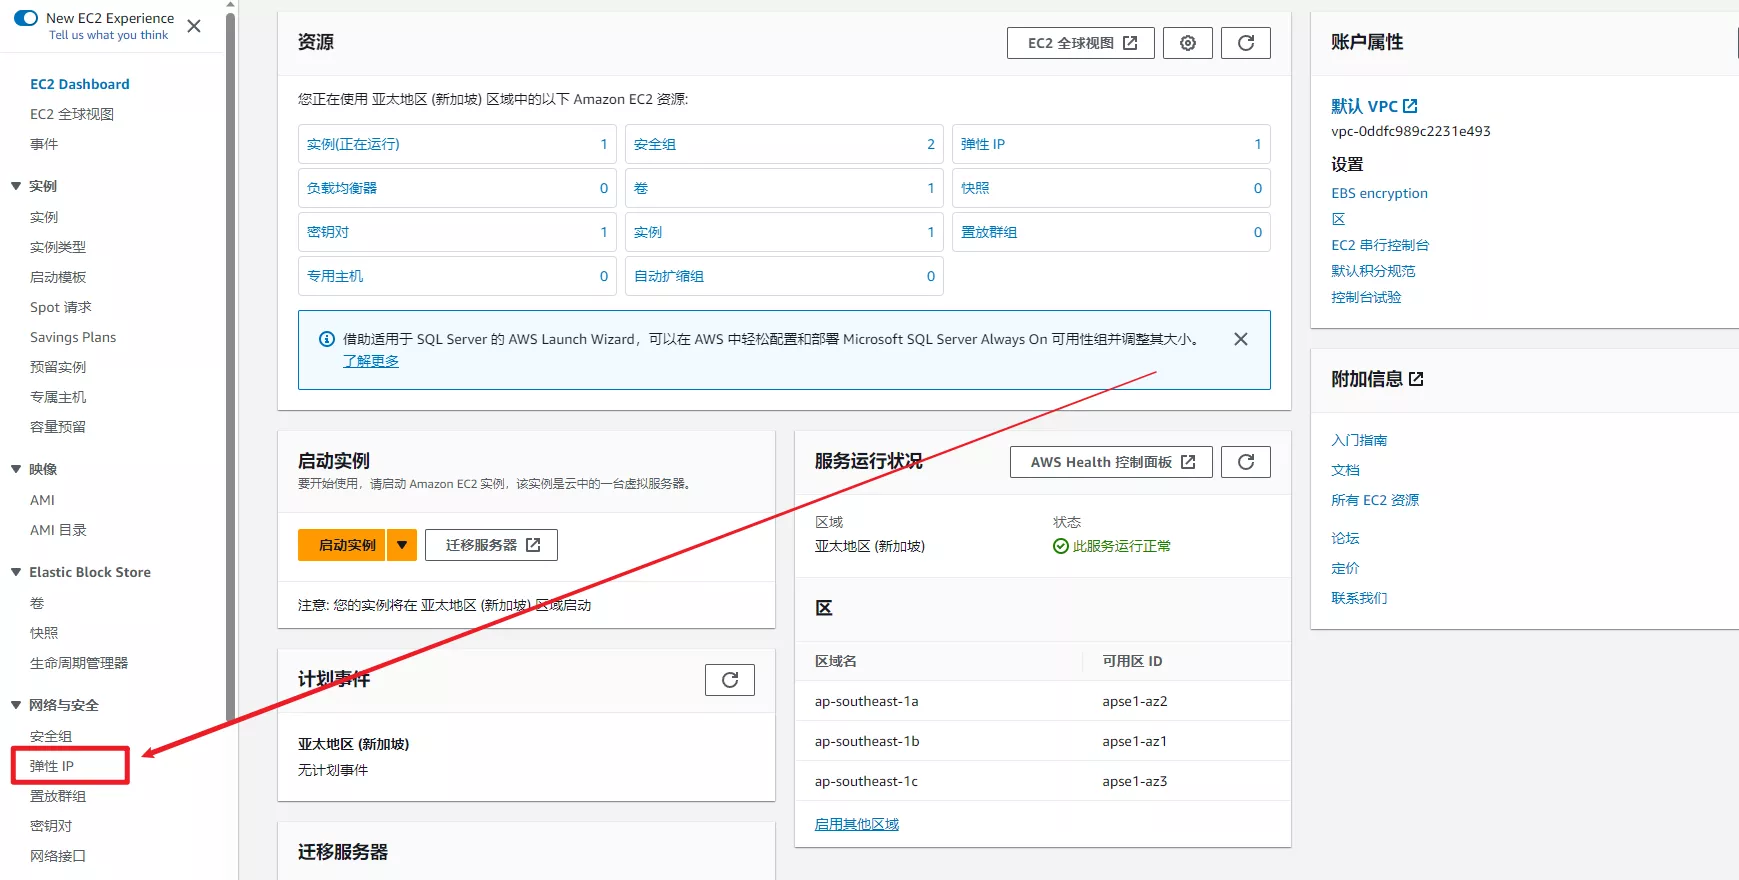The width and height of the screenshot is (1739, 880).
Task: Open EBS encryption setting
Action: [x=1379, y=193]
